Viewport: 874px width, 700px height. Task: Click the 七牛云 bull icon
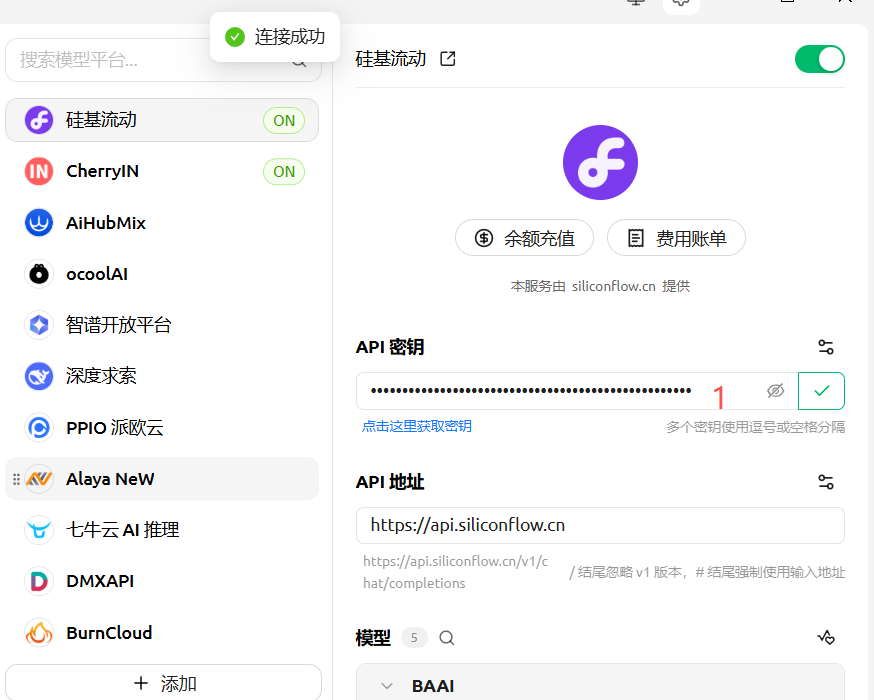click(x=39, y=530)
